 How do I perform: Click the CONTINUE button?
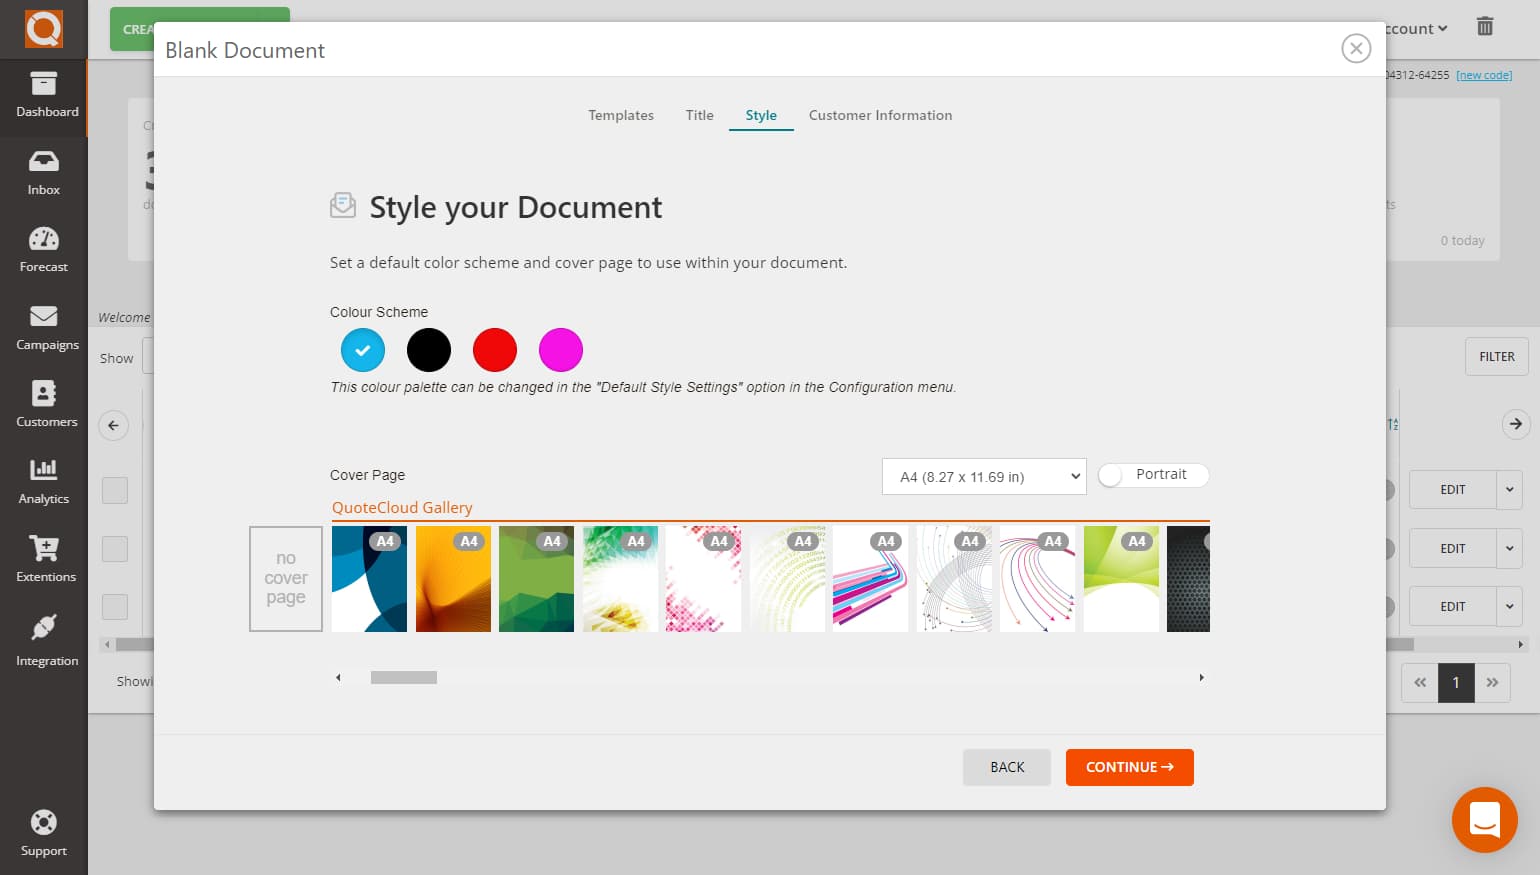pyautogui.click(x=1129, y=767)
